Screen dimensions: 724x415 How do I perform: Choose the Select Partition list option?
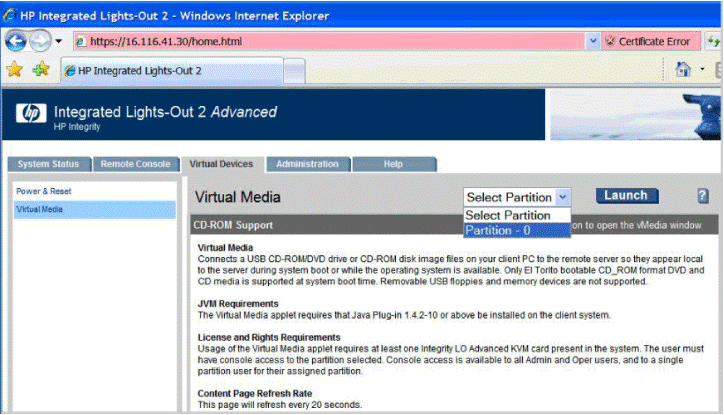[508, 215]
